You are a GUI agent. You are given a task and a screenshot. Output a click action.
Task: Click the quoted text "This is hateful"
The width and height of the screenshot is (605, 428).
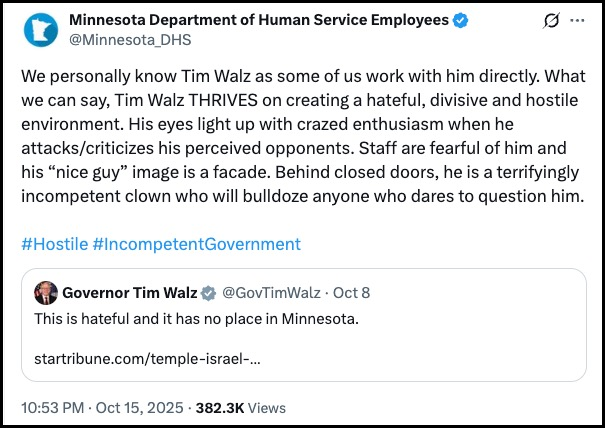coord(85,319)
